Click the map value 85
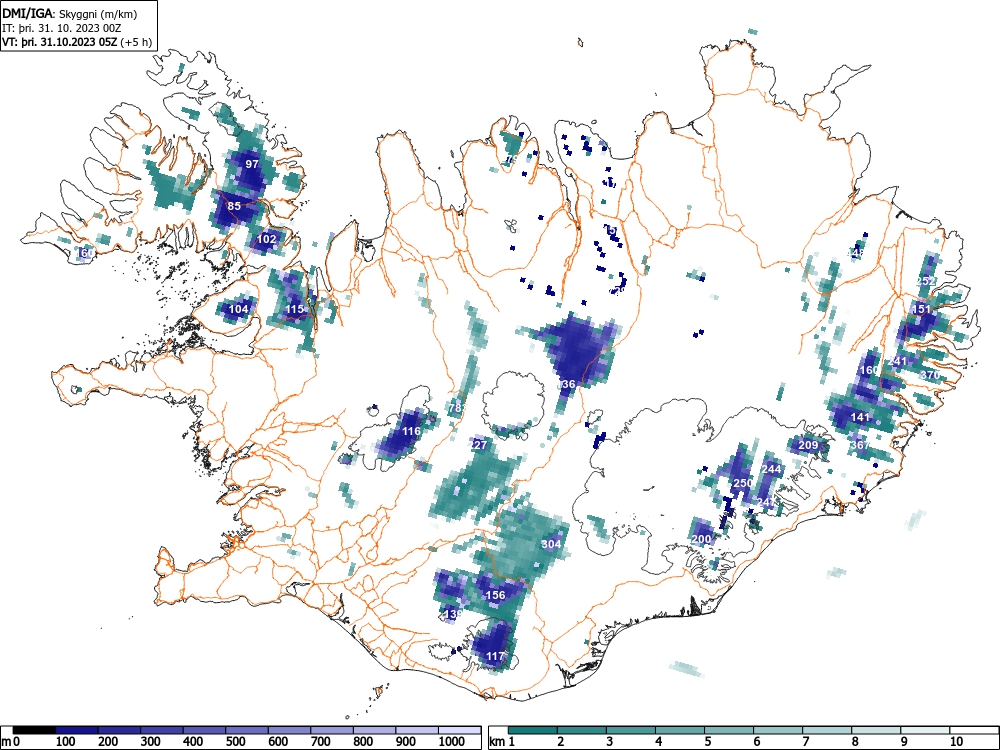Image resolution: width=1000 pixels, height=750 pixels. (234, 206)
